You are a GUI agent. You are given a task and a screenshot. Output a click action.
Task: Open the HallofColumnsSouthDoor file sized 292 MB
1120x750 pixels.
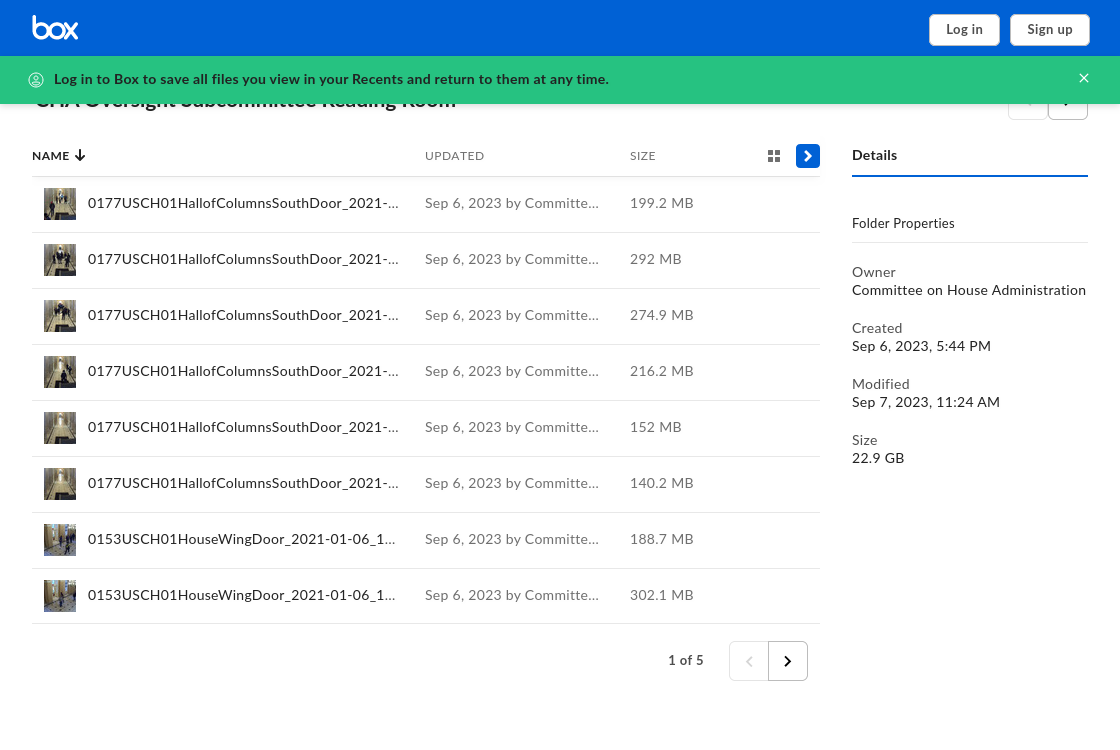point(243,259)
